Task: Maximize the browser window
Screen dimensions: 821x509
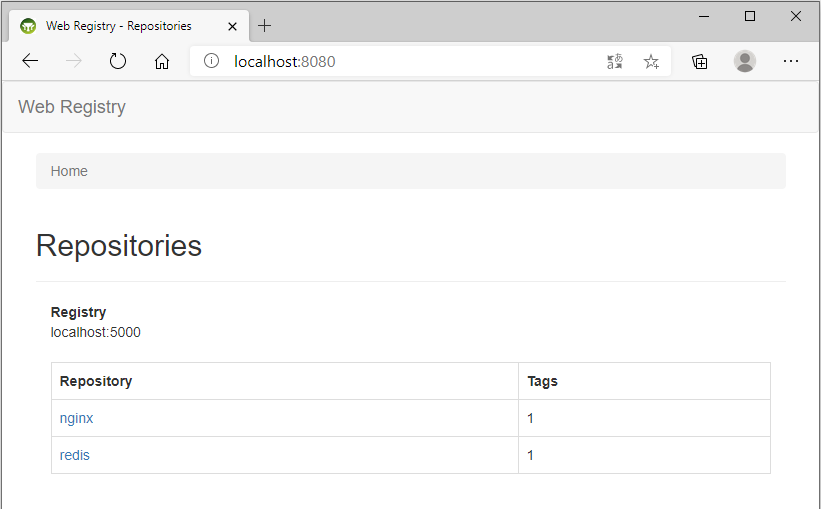Action: pos(750,16)
